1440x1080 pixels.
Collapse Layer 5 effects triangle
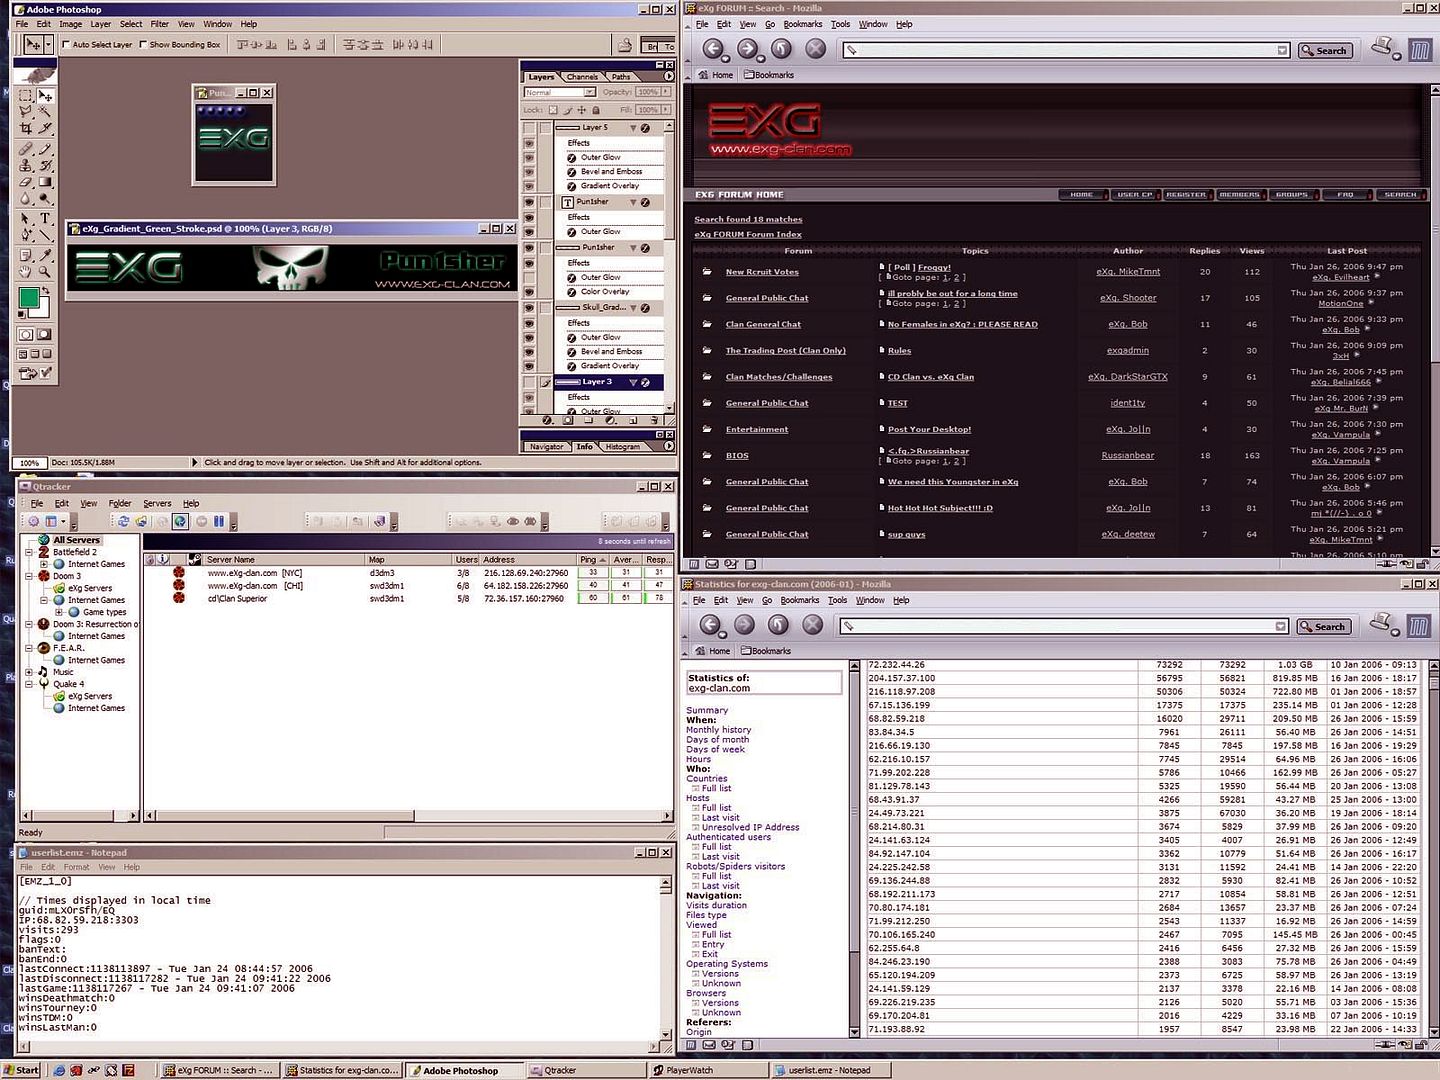tap(633, 128)
